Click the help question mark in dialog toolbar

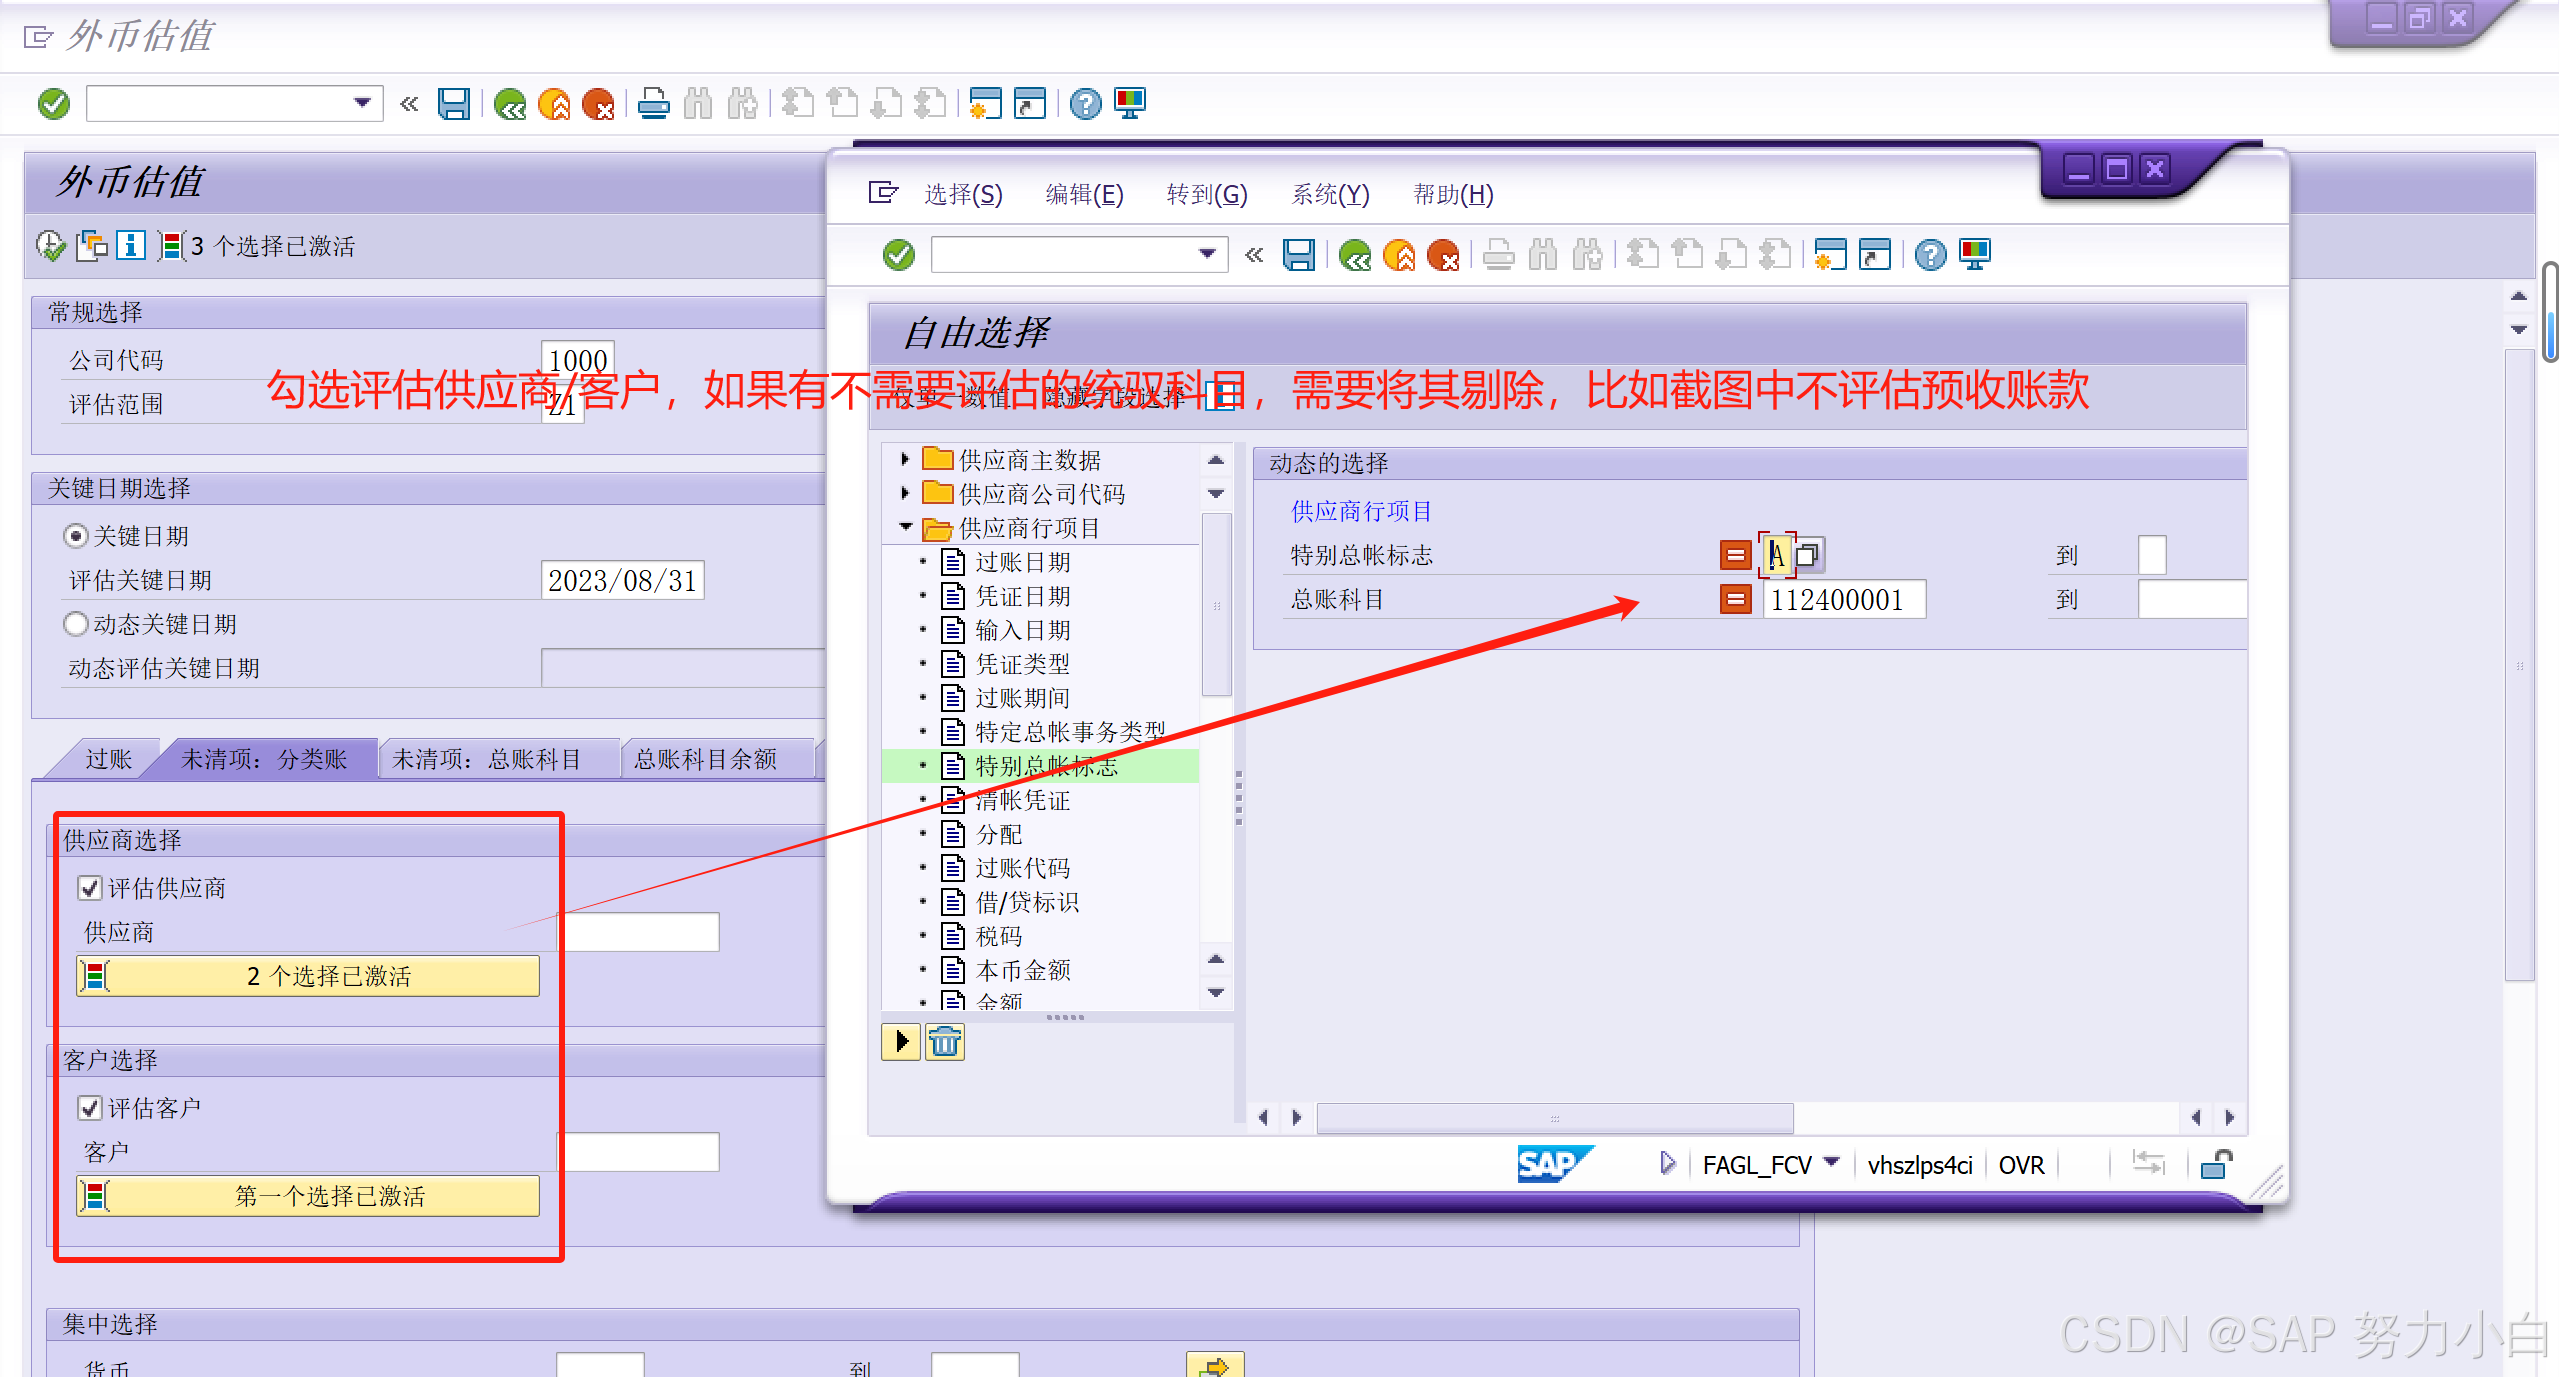(1930, 255)
